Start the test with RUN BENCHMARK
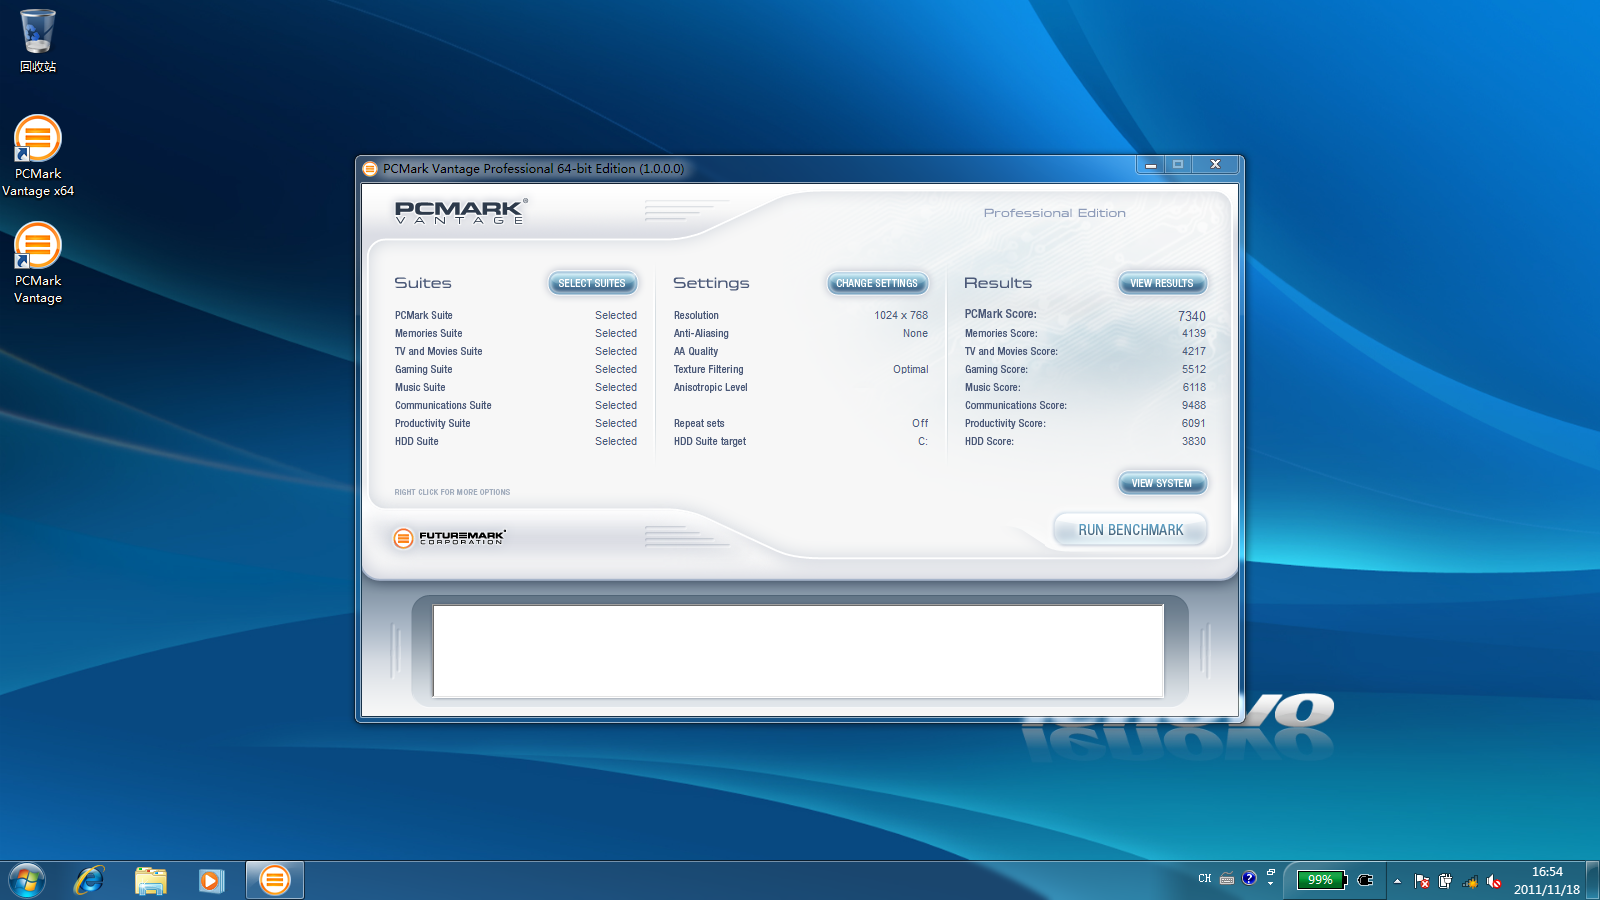This screenshot has width=1600, height=900. pyautogui.click(x=1130, y=530)
